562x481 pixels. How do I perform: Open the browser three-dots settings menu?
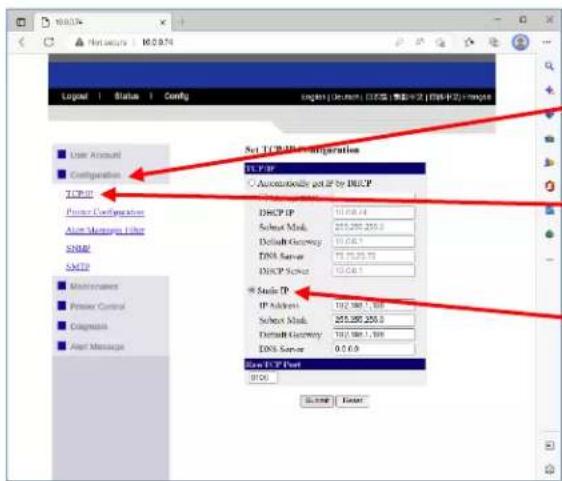tap(547, 42)
